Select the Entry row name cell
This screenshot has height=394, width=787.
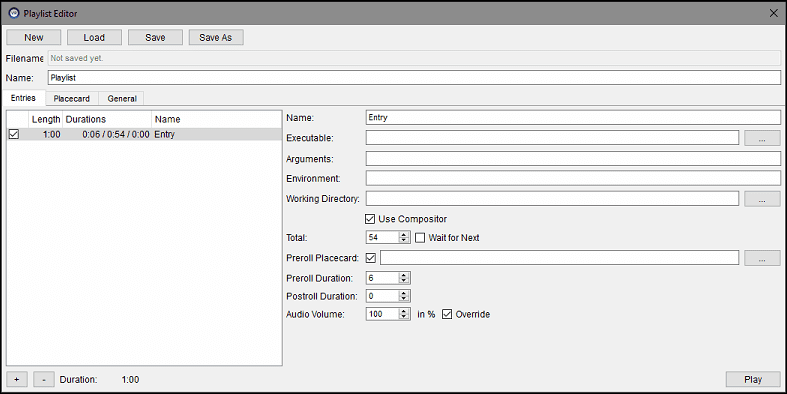click(216, 135)
